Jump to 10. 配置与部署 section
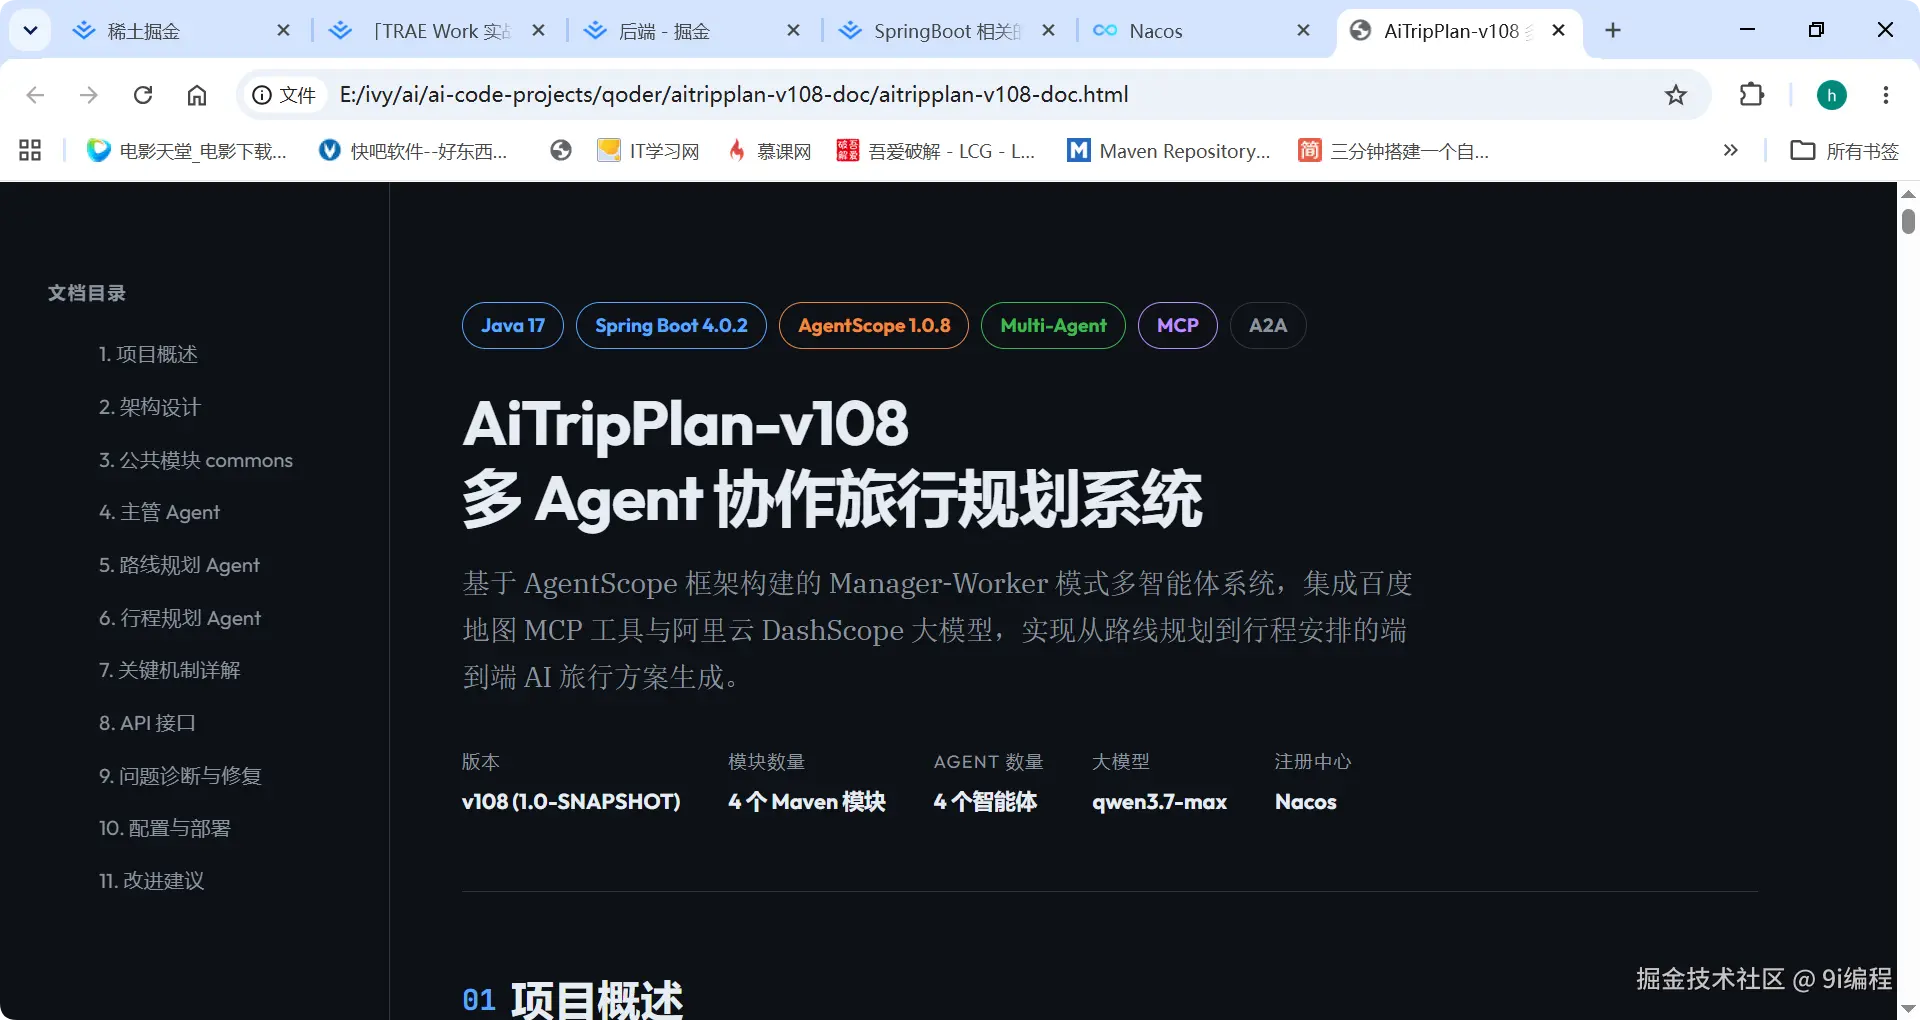The height and width of the screenshot is (1020, 1920). tap(164, 829)
